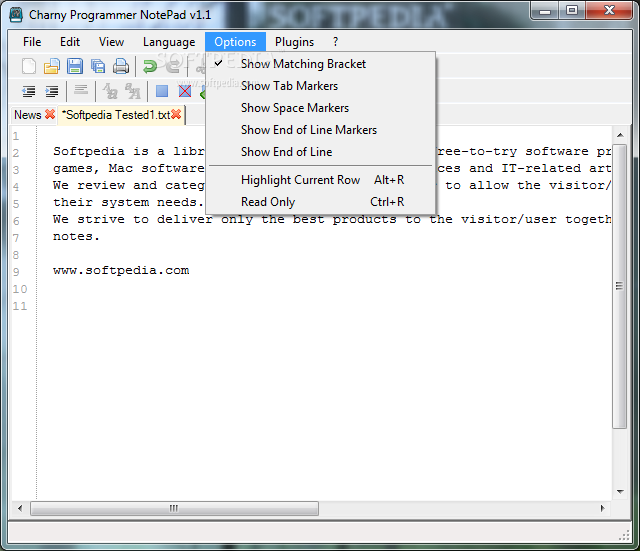Toggle the Show End of Line option
Screen dimensions: 640x551
(321, 152)
